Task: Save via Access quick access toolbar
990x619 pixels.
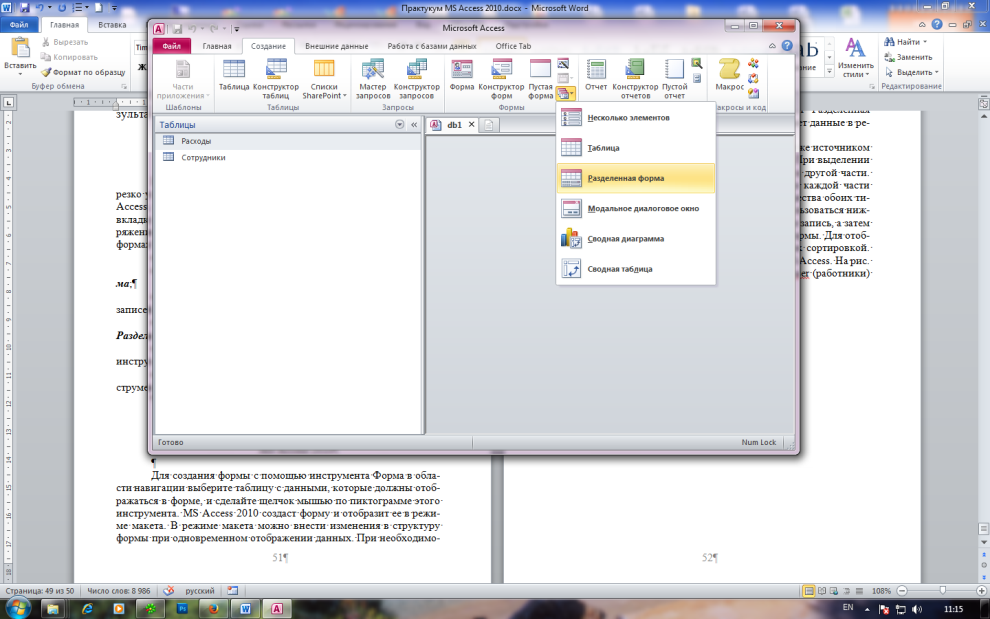Action: [x=177, y=28]
